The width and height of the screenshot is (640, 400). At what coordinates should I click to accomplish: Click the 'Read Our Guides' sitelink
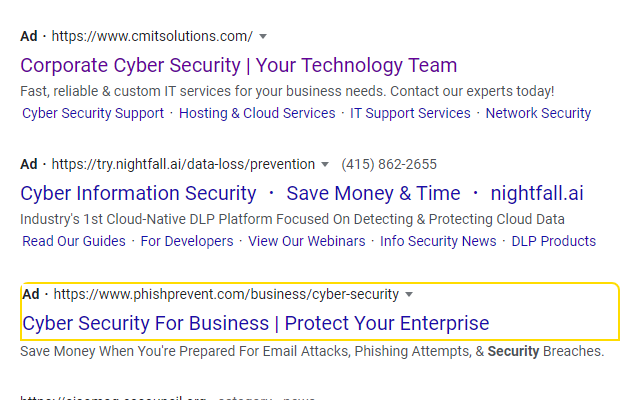(x=74, y=241)
